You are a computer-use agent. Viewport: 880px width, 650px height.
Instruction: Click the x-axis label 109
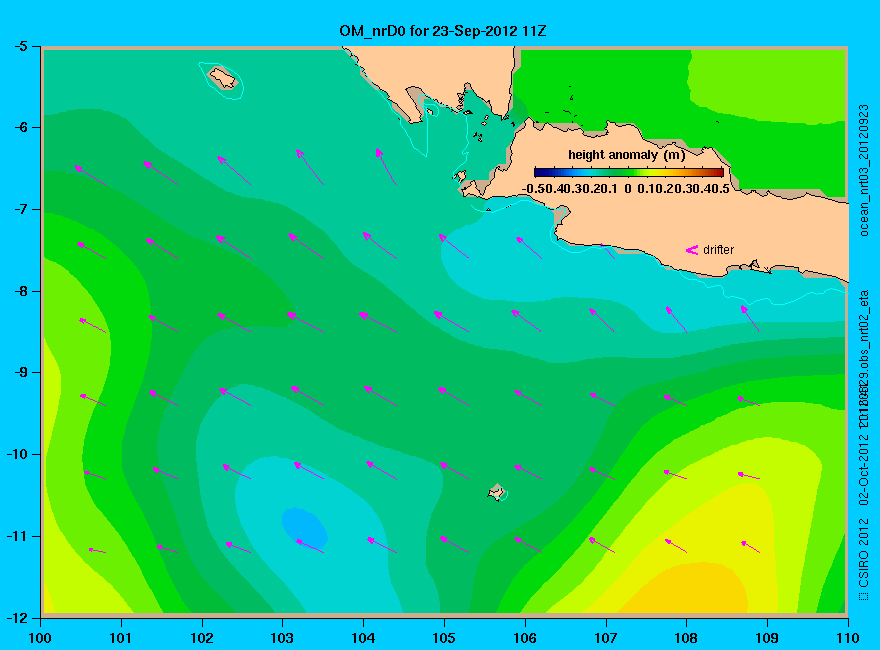click(767, 638)
